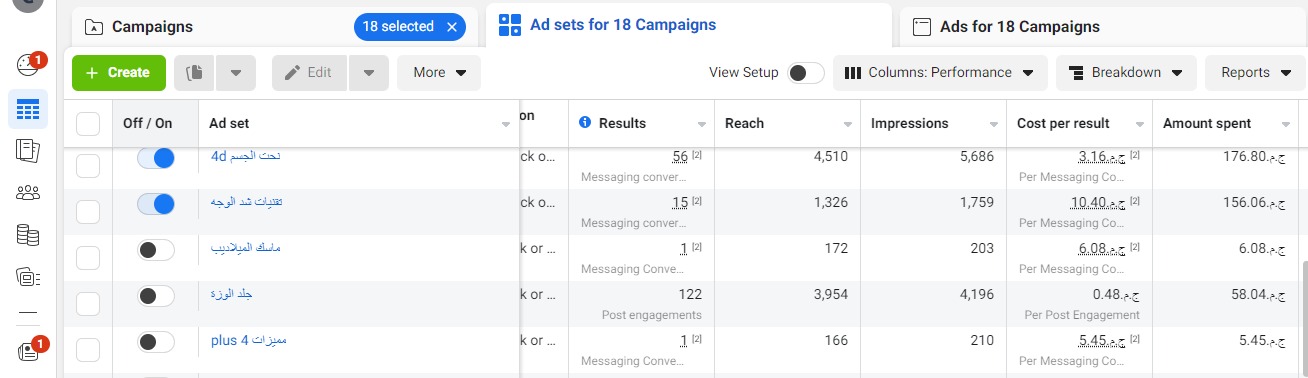Enable the جلد الوزه ad set toggle
Image resolution: width=1308 pixels, height=378 pixels.
155,296
